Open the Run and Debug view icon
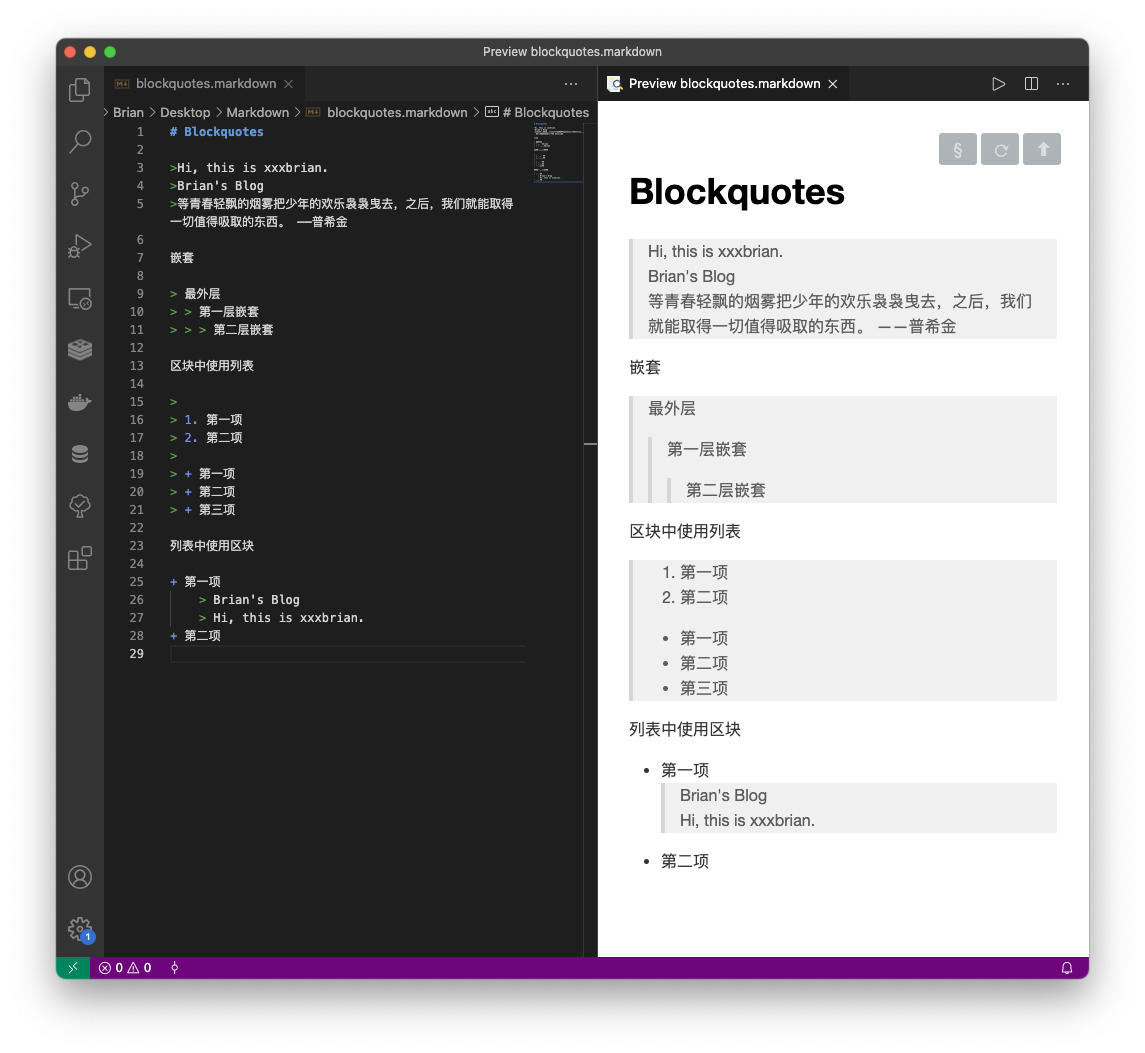1145x1053 pixels. [x=80, y=246]
